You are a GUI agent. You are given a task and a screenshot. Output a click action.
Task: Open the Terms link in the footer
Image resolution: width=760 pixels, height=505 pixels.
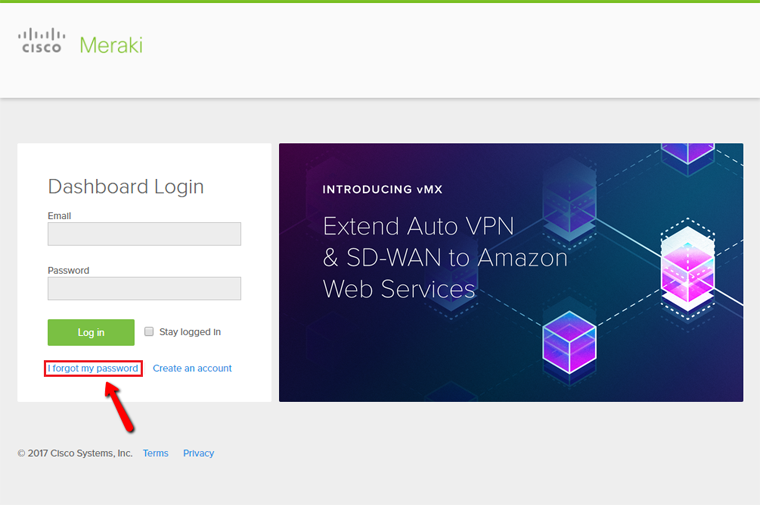coord(156,453)
